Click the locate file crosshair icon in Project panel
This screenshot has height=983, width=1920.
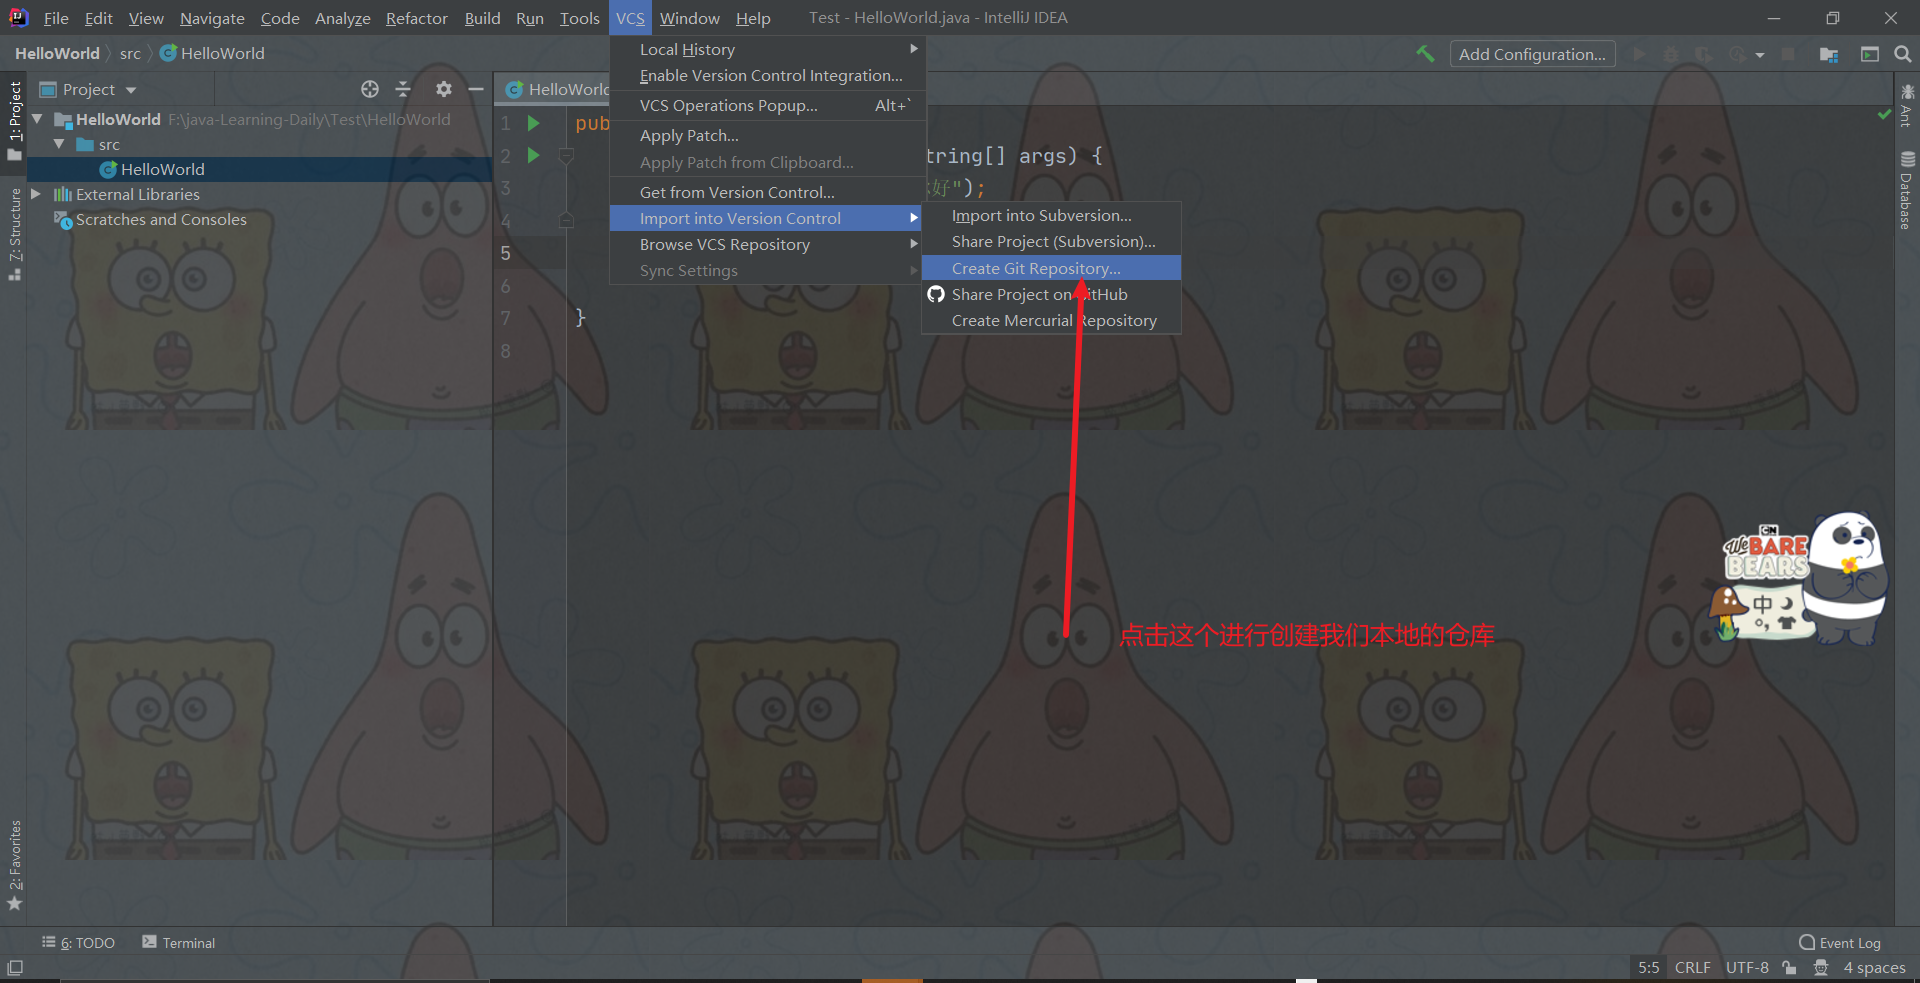pyautogui.click(x=370, y=89)
